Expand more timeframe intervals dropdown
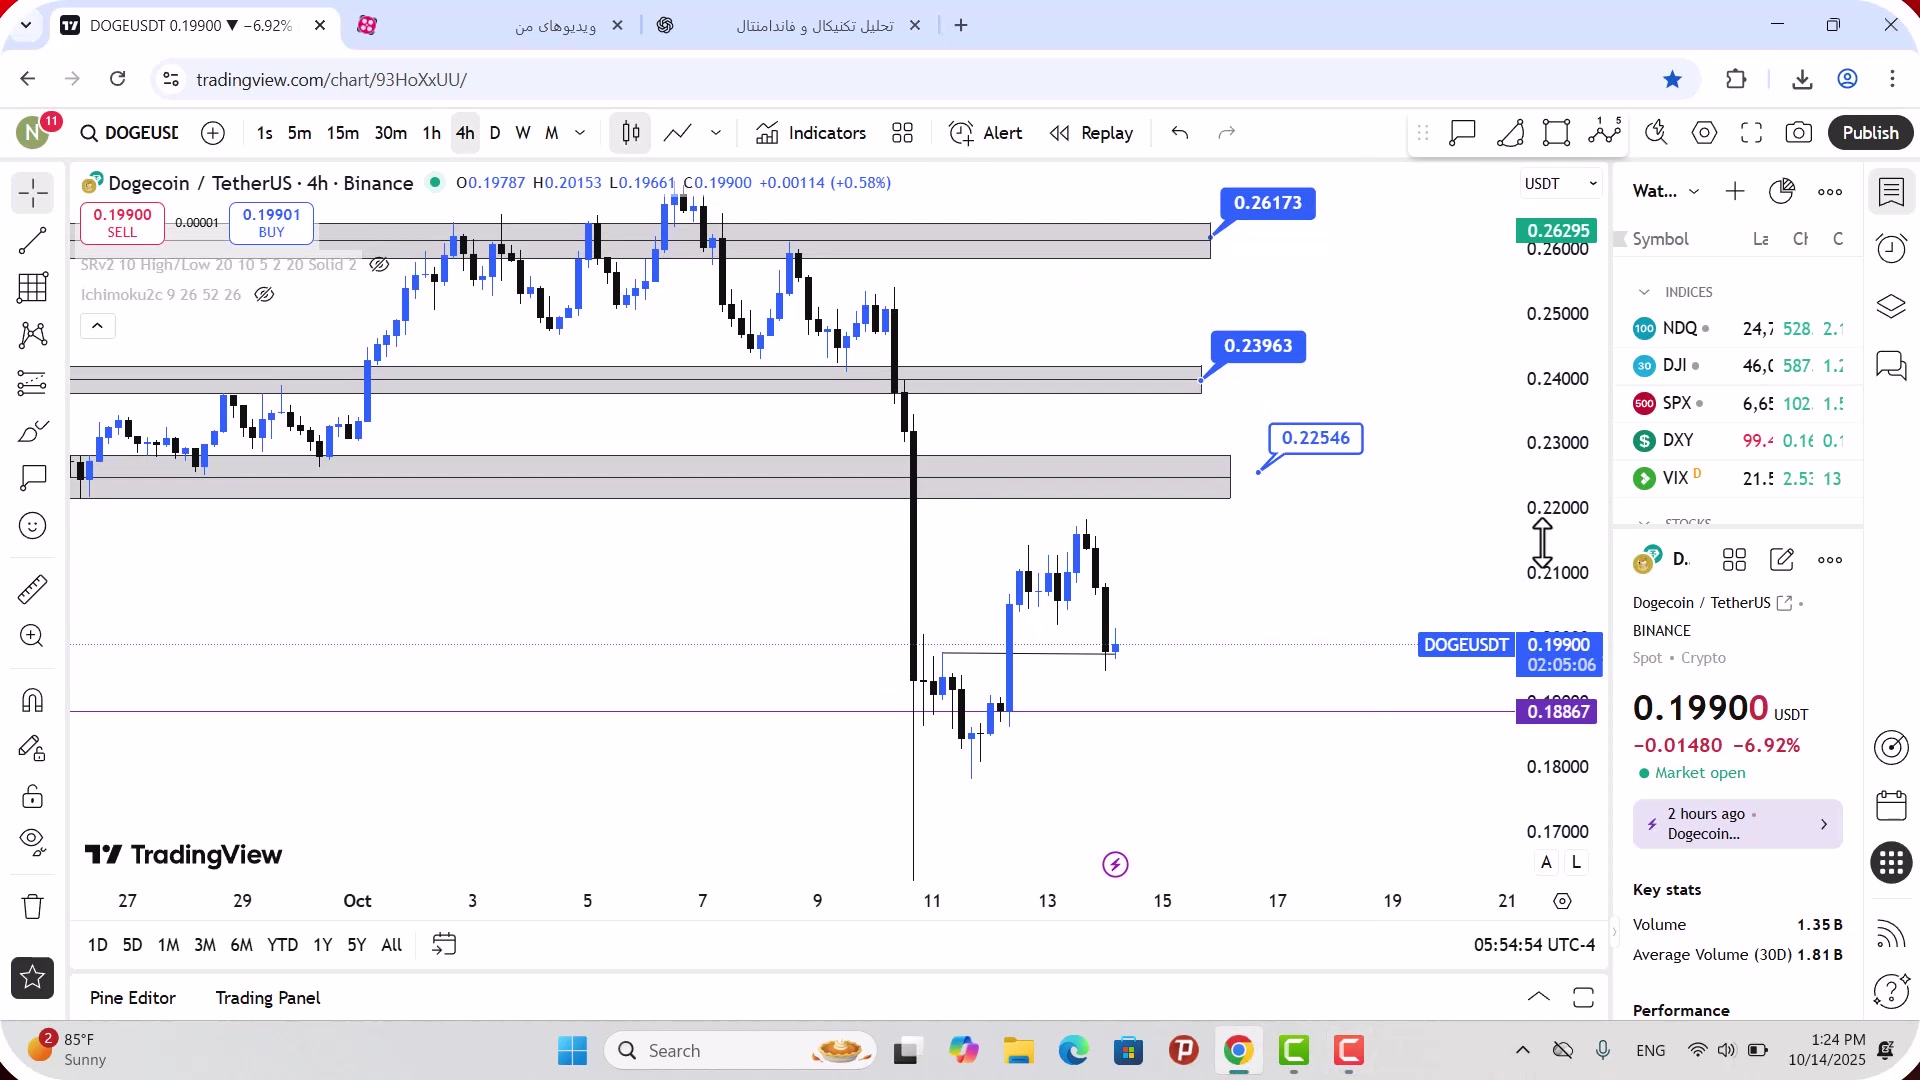 point(580,133)
